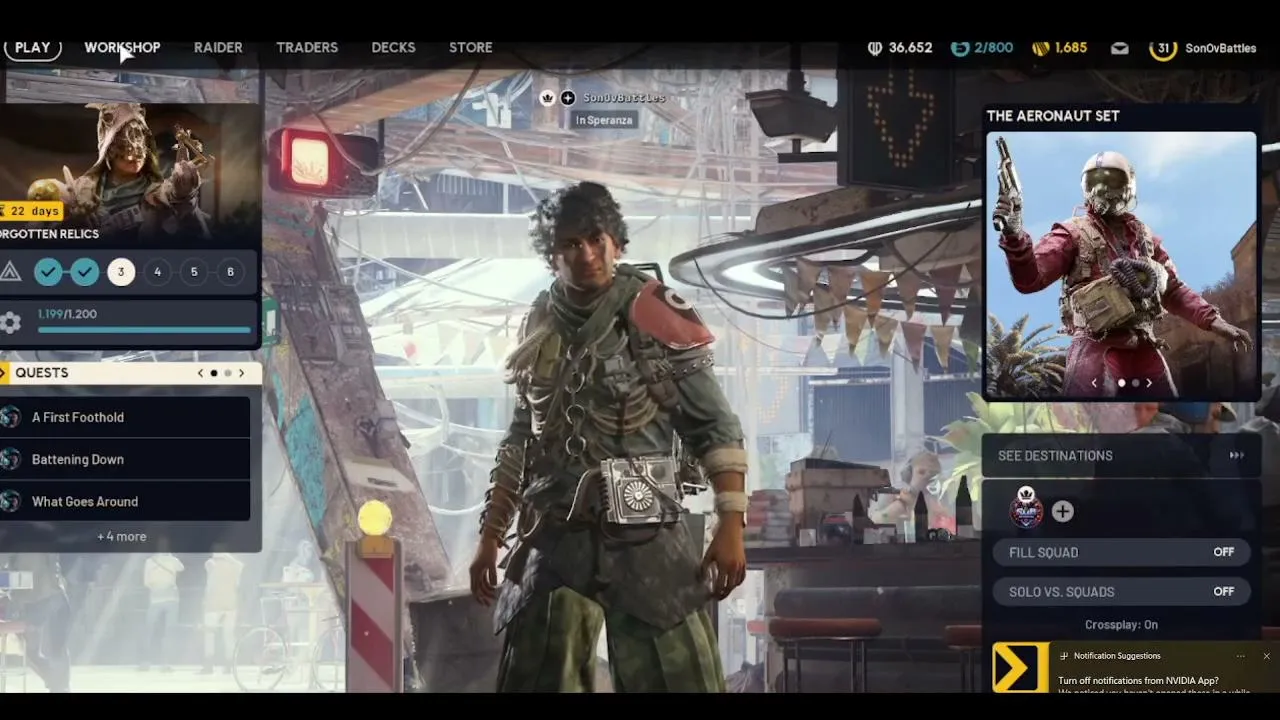Screen dimensions: 1280x720
Task: Select the first Aeronaut Set carousel dot
Action: tap(1121, 383)
